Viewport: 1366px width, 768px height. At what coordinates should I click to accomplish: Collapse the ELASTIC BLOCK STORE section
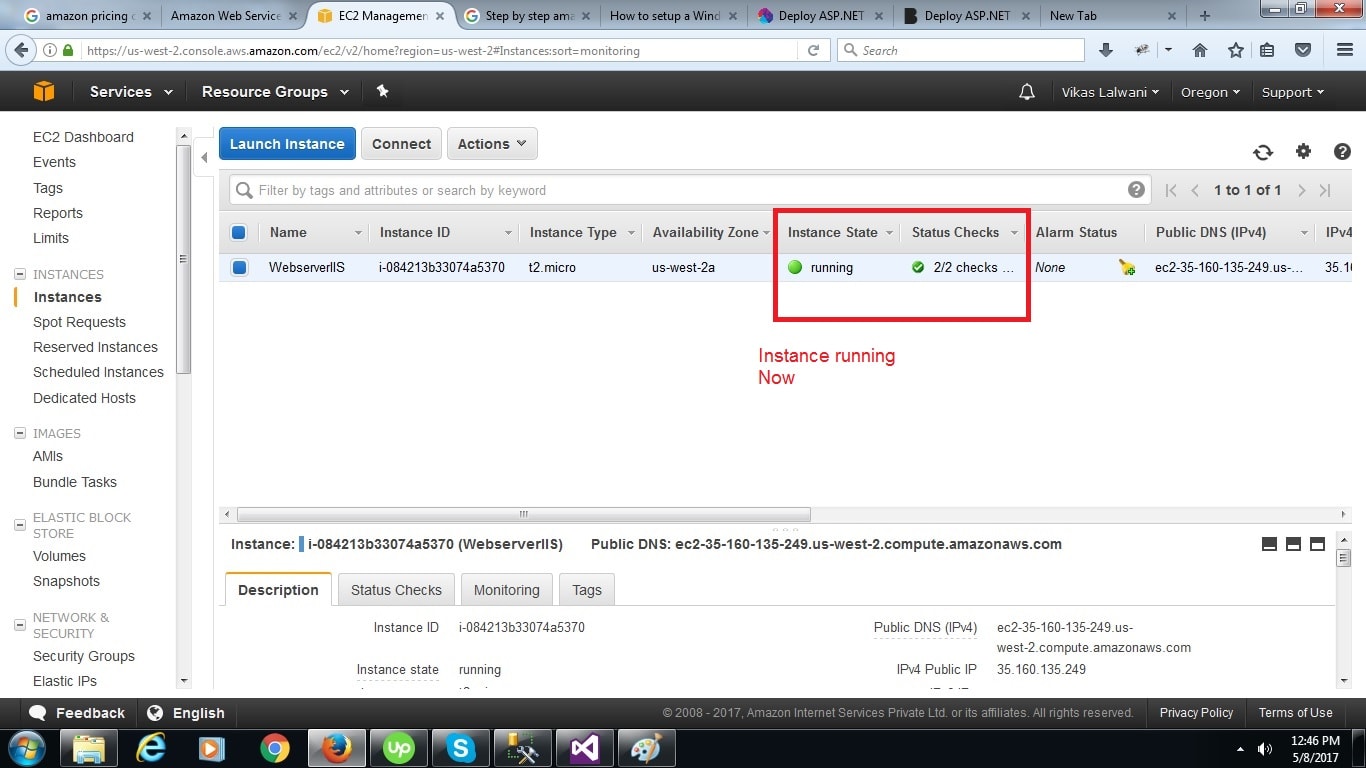[x=20, y=525]
